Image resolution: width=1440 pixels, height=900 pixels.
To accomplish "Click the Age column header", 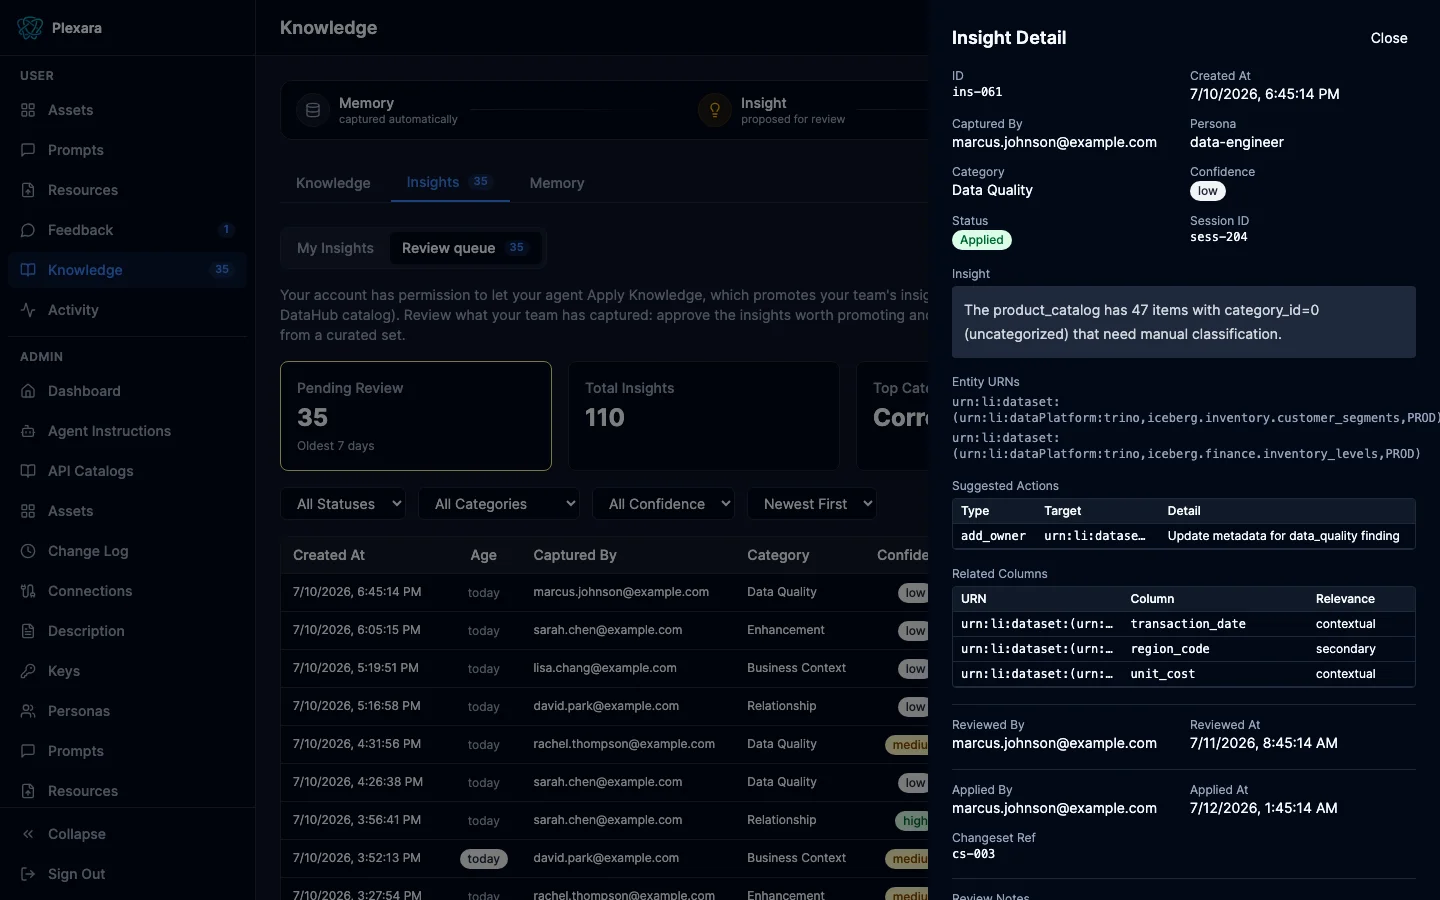I will (x=483, y=555).
